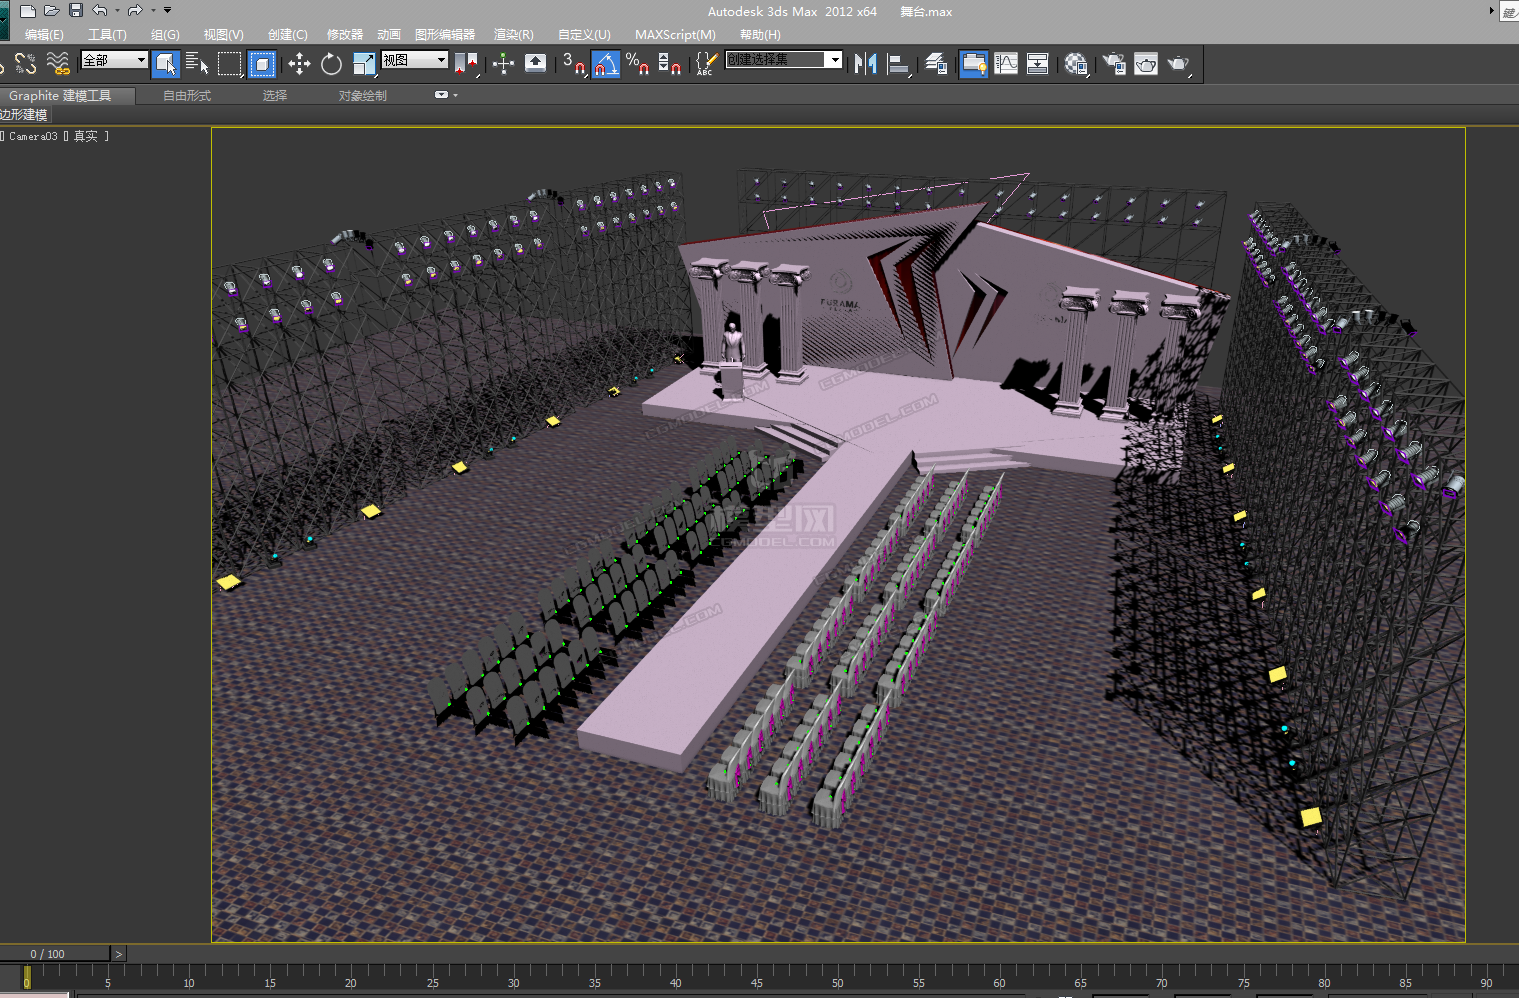
Task: Select the Move tool
Action: [299, 65]
